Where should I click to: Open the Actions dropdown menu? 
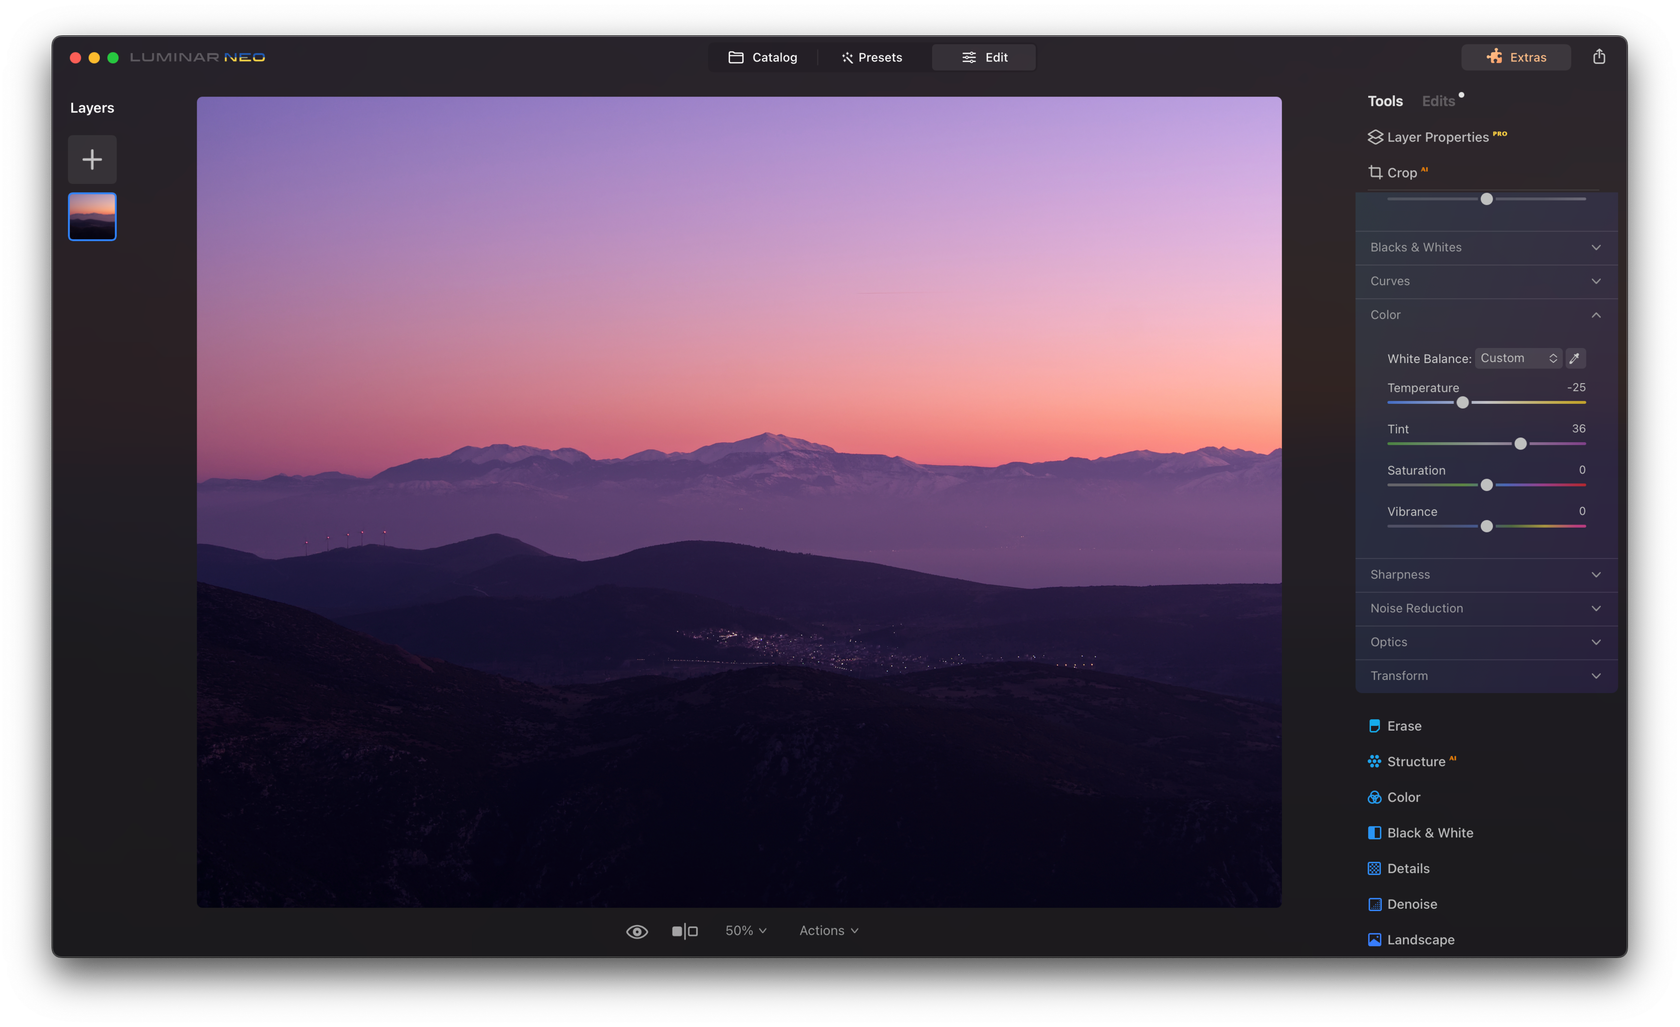829,931
